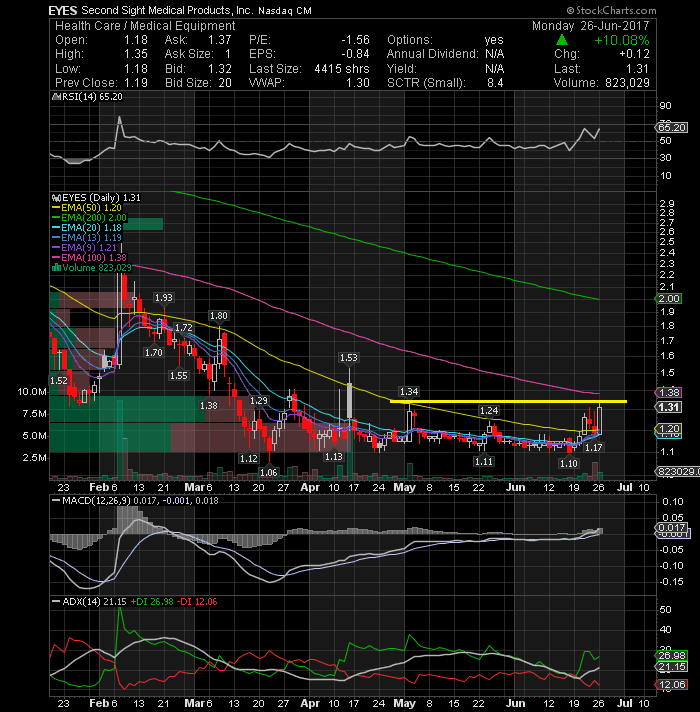The height and width of the screenshot is (712, 700).
Task: Click the 1.17 price label near latest candle
Action: coord(593,448)
